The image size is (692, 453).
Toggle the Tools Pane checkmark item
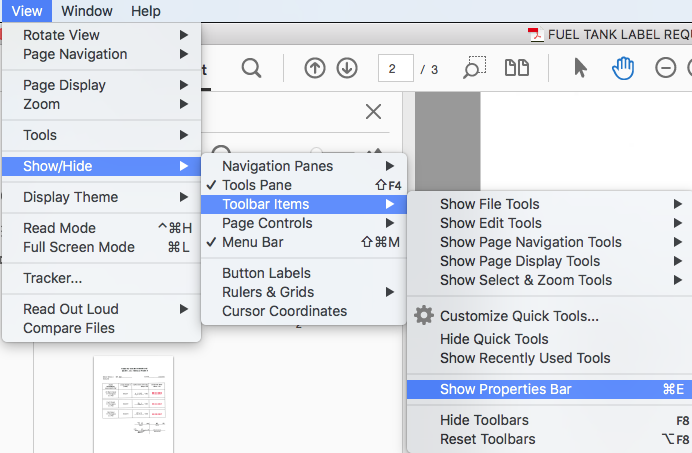pyautogui.click(x=304, y=185)
